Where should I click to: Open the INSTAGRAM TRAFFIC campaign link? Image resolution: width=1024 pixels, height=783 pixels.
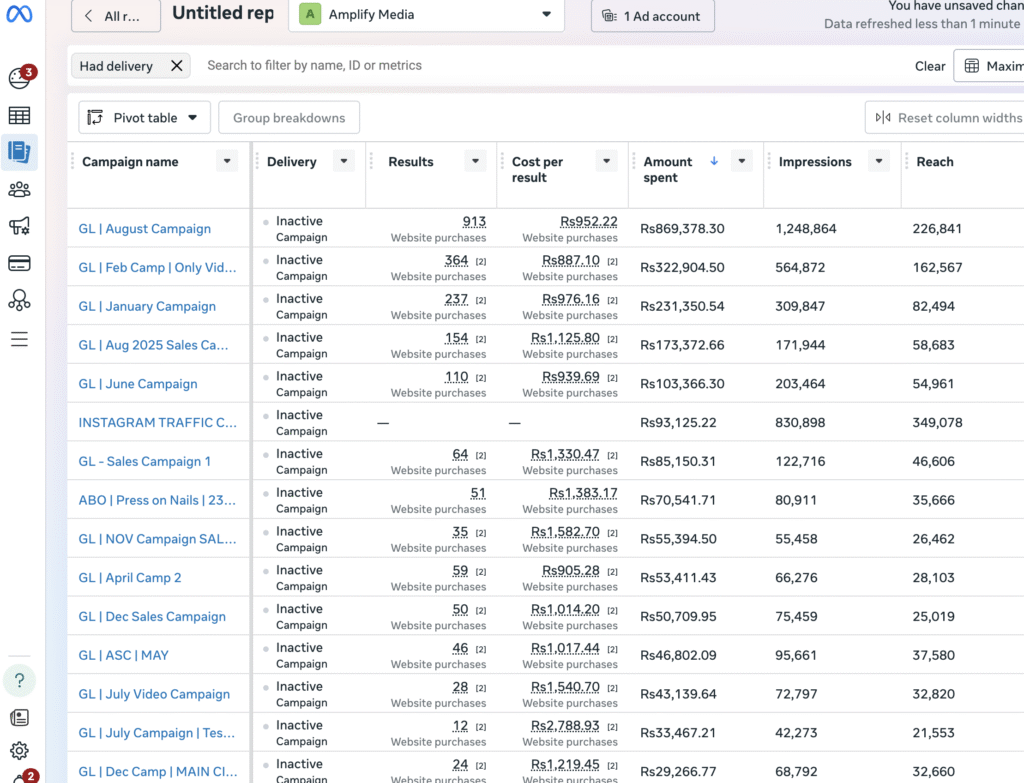pos(158,423)
